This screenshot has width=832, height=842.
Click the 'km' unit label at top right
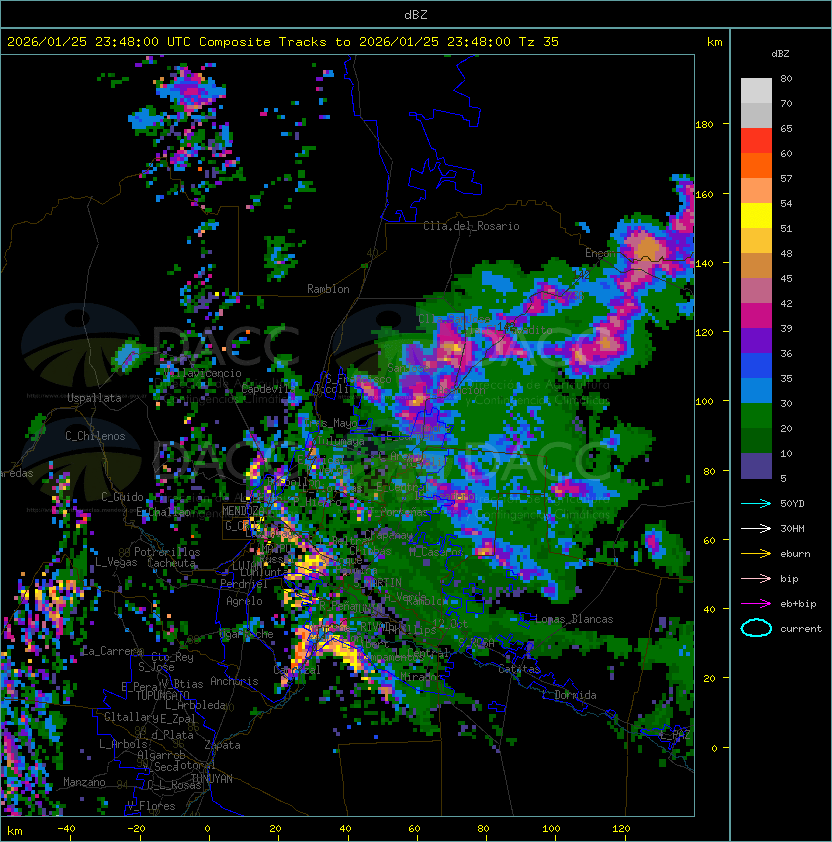[x=714, y=42]
